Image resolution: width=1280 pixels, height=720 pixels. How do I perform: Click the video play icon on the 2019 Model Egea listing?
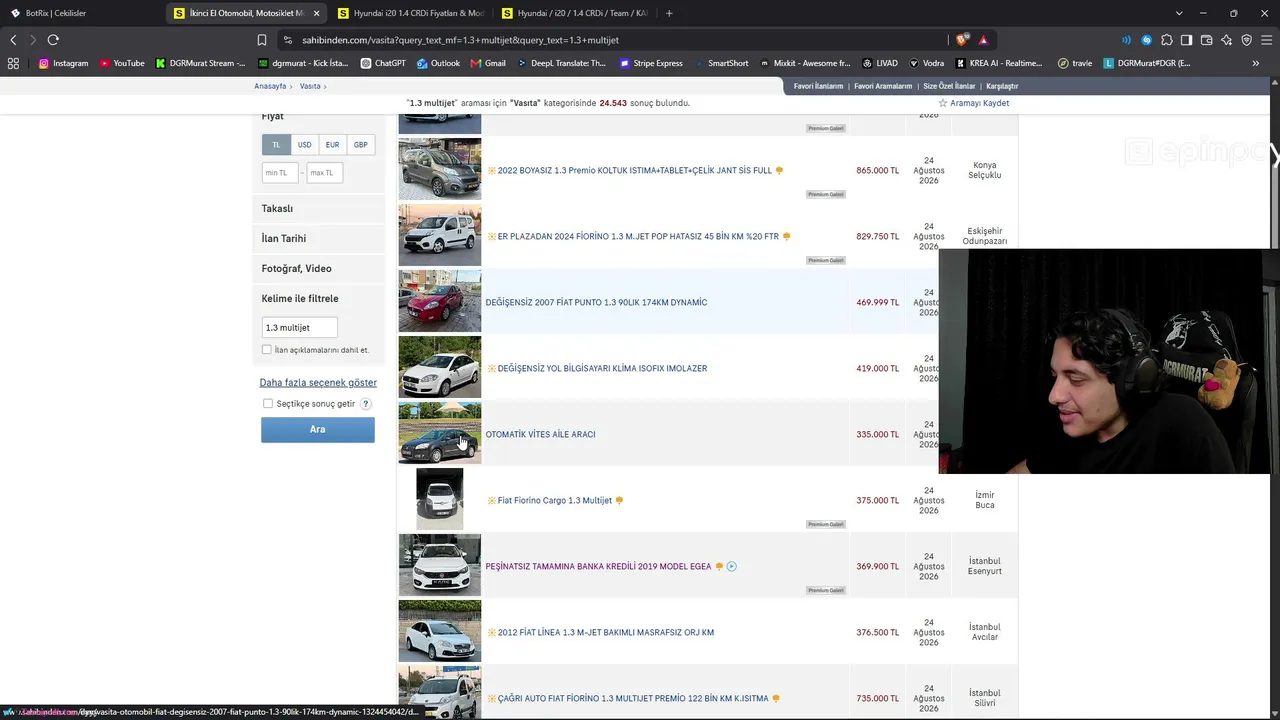732,566
